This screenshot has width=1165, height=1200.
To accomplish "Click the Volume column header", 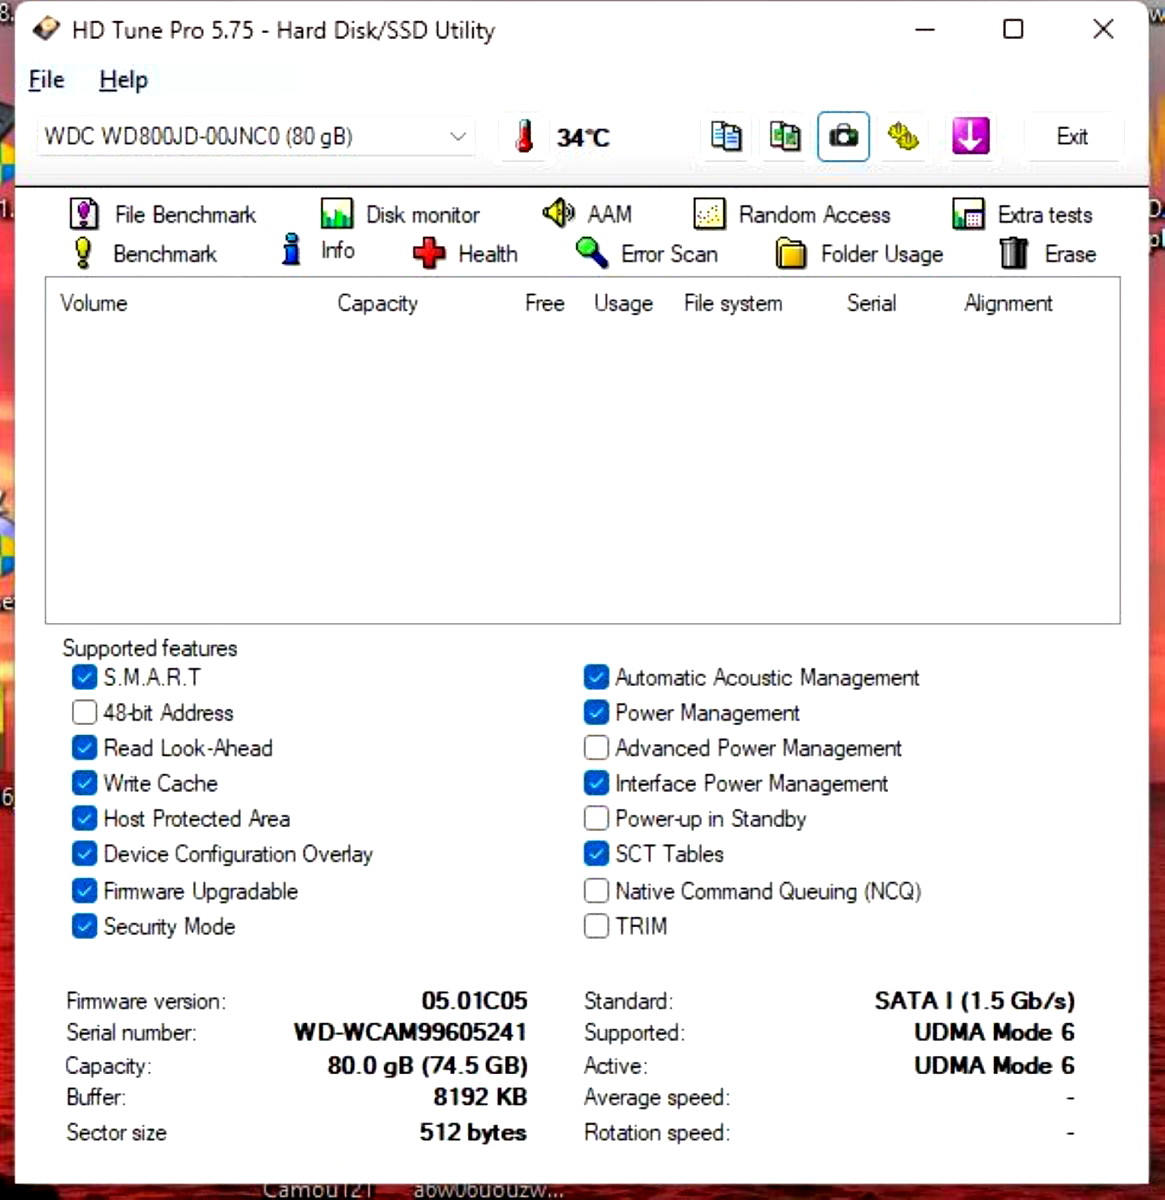I will [x=94, y=303].
